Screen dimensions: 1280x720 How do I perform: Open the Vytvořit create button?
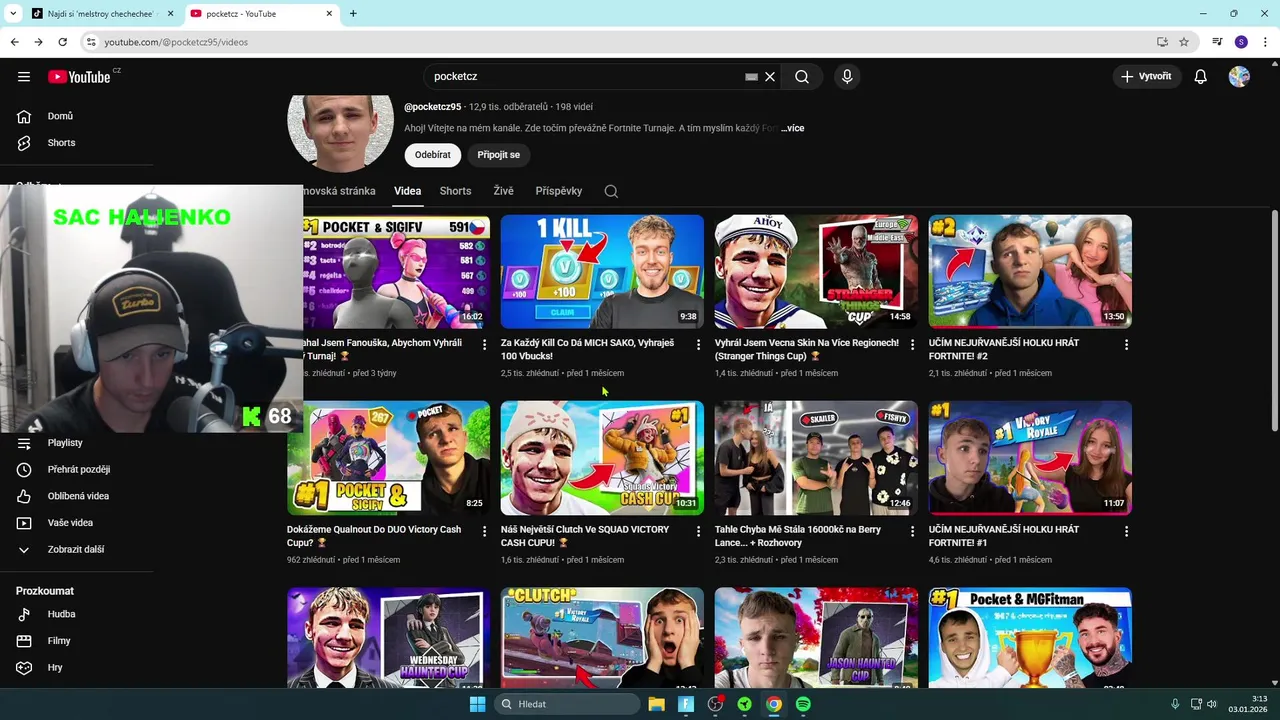1146,77
